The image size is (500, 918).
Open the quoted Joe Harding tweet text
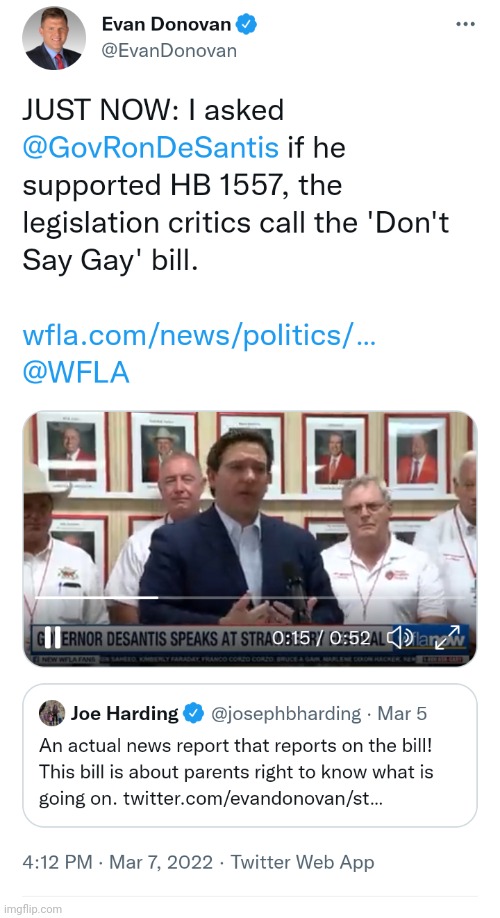pos(236,772)
